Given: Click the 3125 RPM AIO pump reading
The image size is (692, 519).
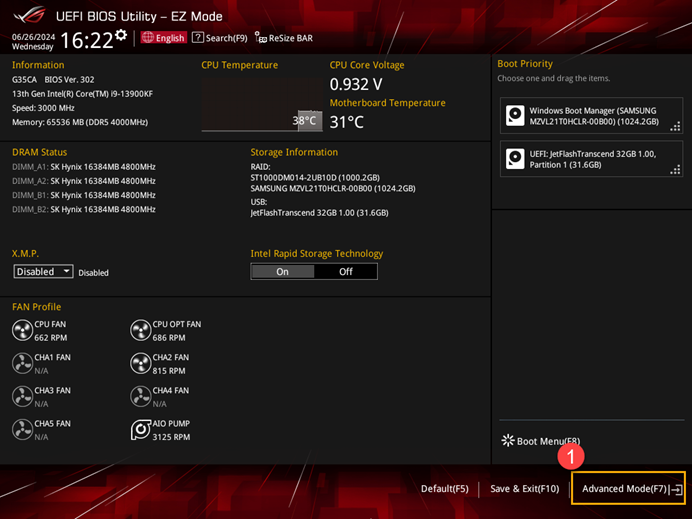Looking at the screenshot, I should (x=171, y=437).
